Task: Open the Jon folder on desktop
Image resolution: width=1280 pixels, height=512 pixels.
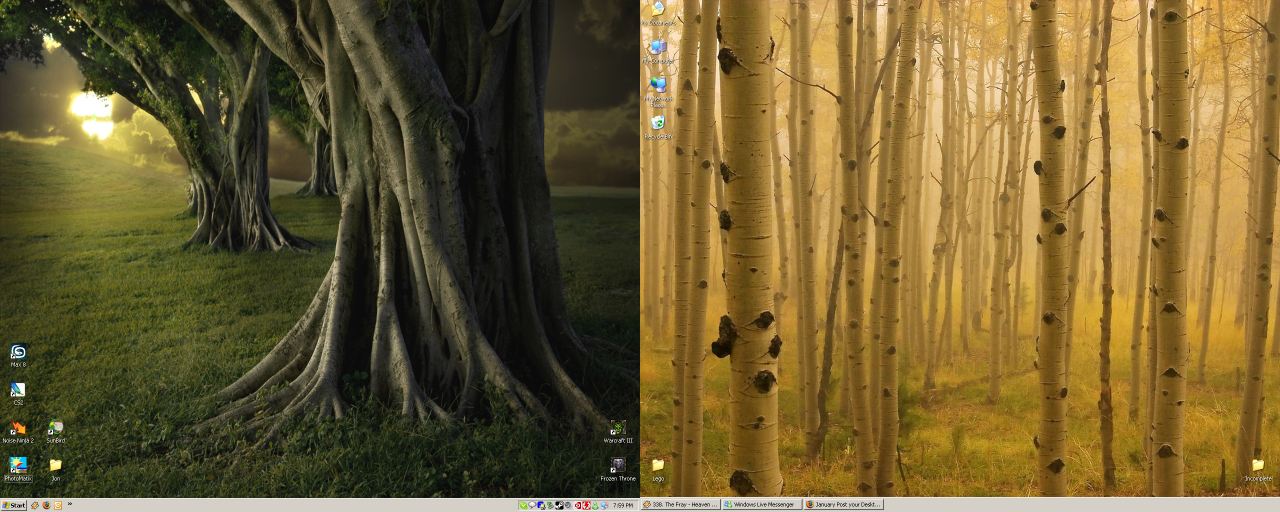Action: (56, 469)
